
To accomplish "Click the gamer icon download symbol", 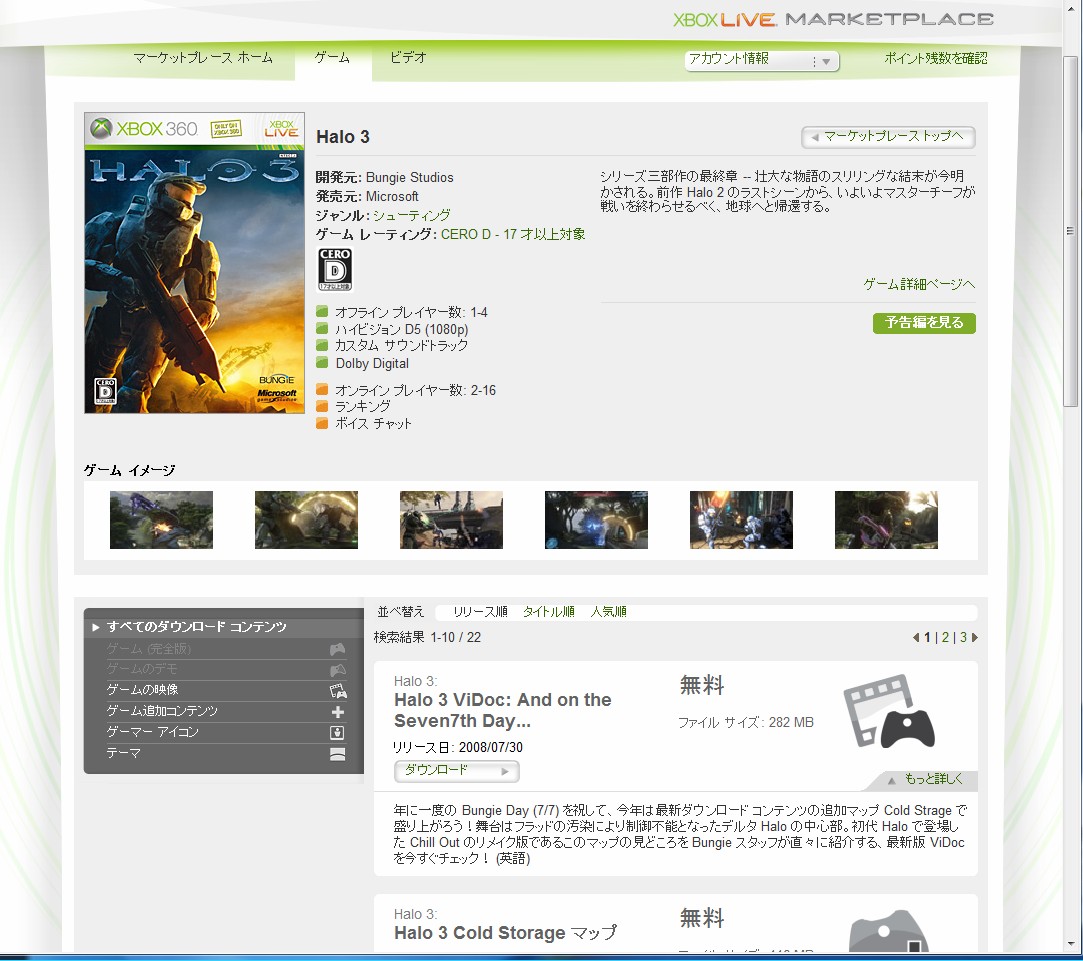I will [x=338, y=732].
